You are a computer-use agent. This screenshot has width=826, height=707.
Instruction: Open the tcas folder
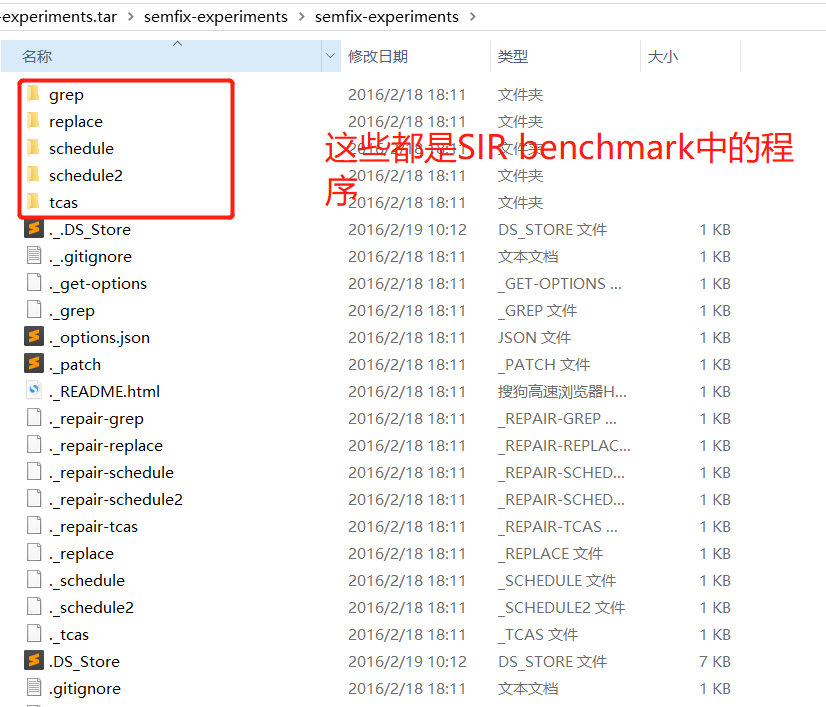tap(66, 202)
